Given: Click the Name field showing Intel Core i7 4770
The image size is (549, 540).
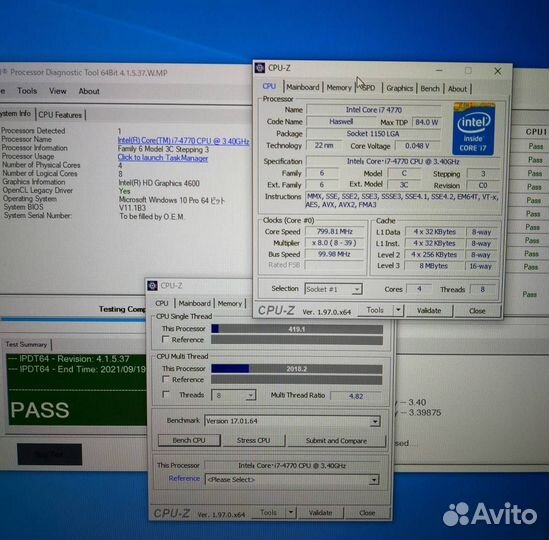Looking at the screenshot, I should click(374, 110).
